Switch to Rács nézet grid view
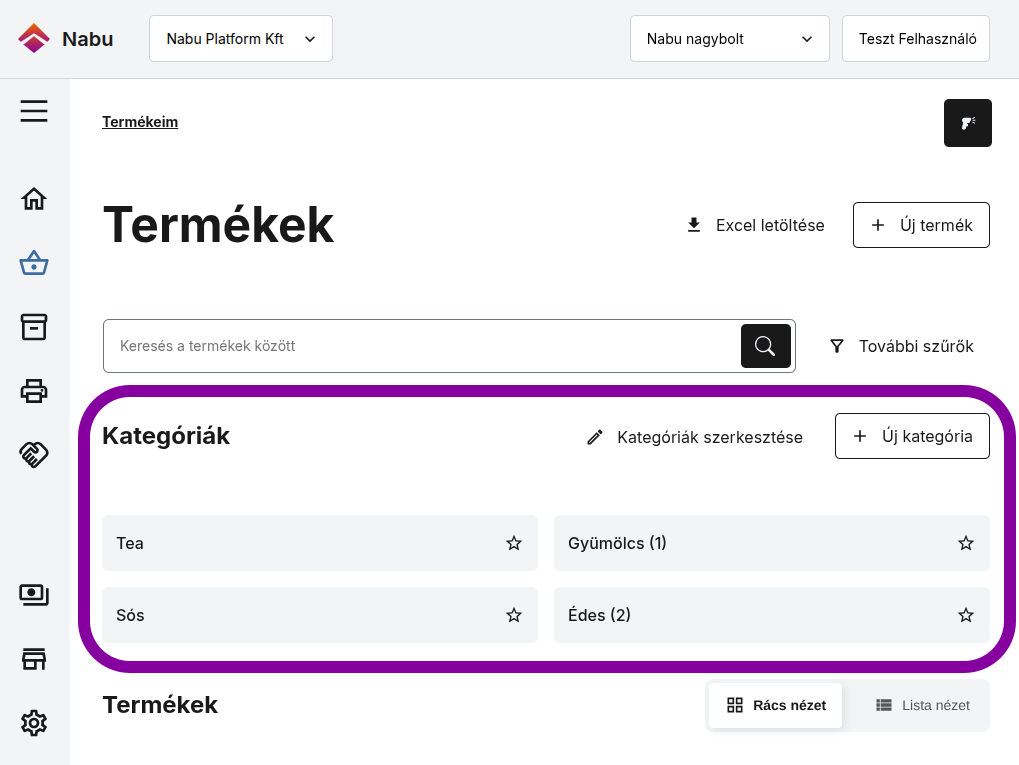Viewport: 1019px width, 765px height. click(775, 705)
